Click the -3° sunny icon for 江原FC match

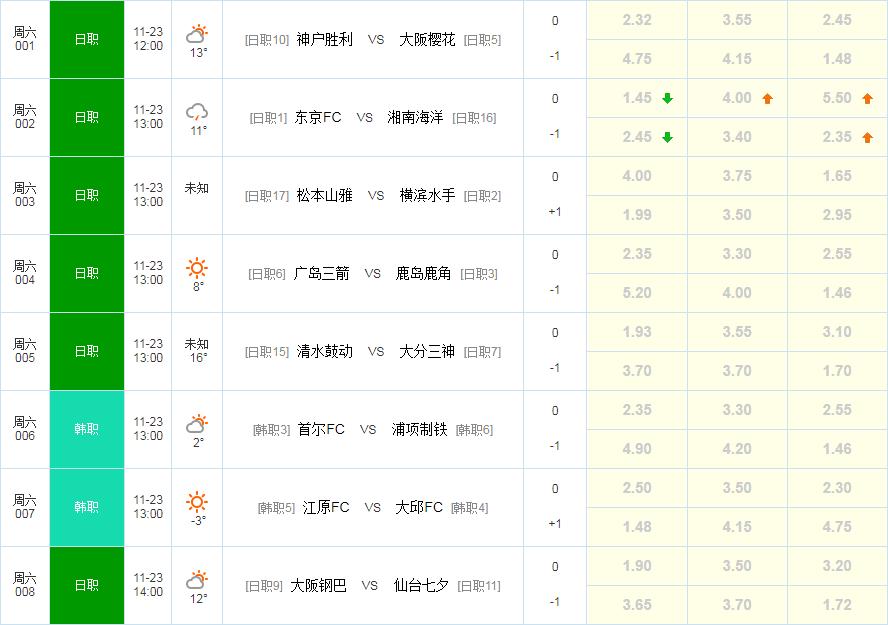point(196,502)
